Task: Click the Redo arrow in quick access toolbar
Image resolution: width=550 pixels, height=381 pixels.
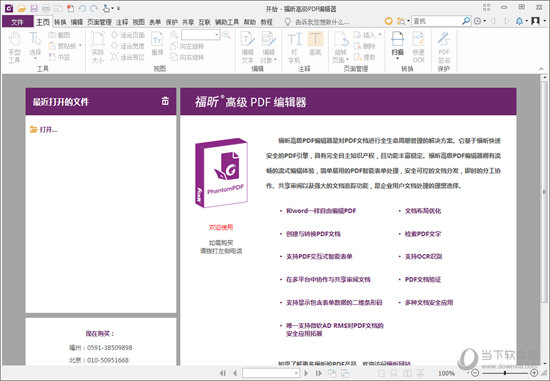Action: coord(94,8)
